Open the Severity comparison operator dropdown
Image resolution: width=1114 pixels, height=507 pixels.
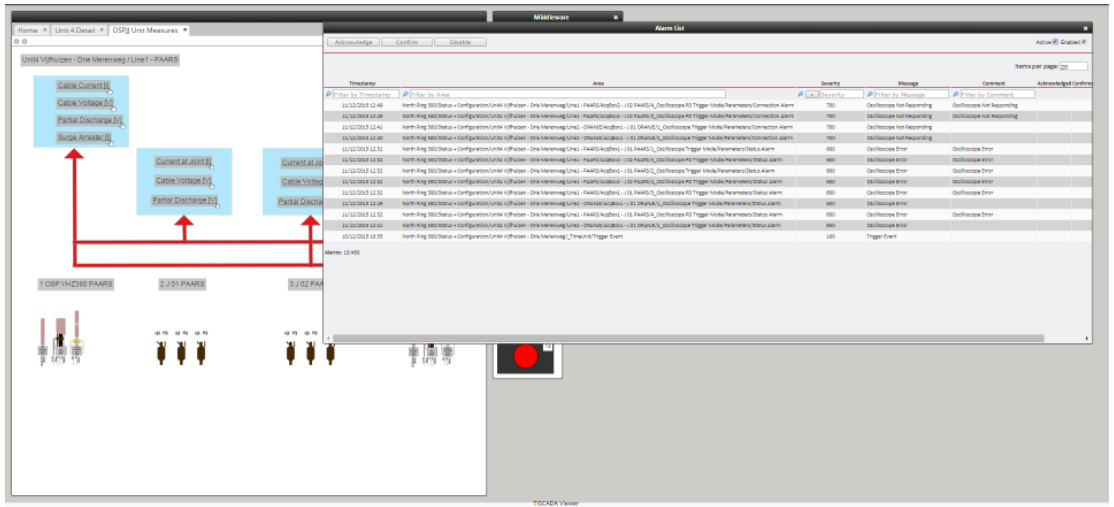pos(812,94)
